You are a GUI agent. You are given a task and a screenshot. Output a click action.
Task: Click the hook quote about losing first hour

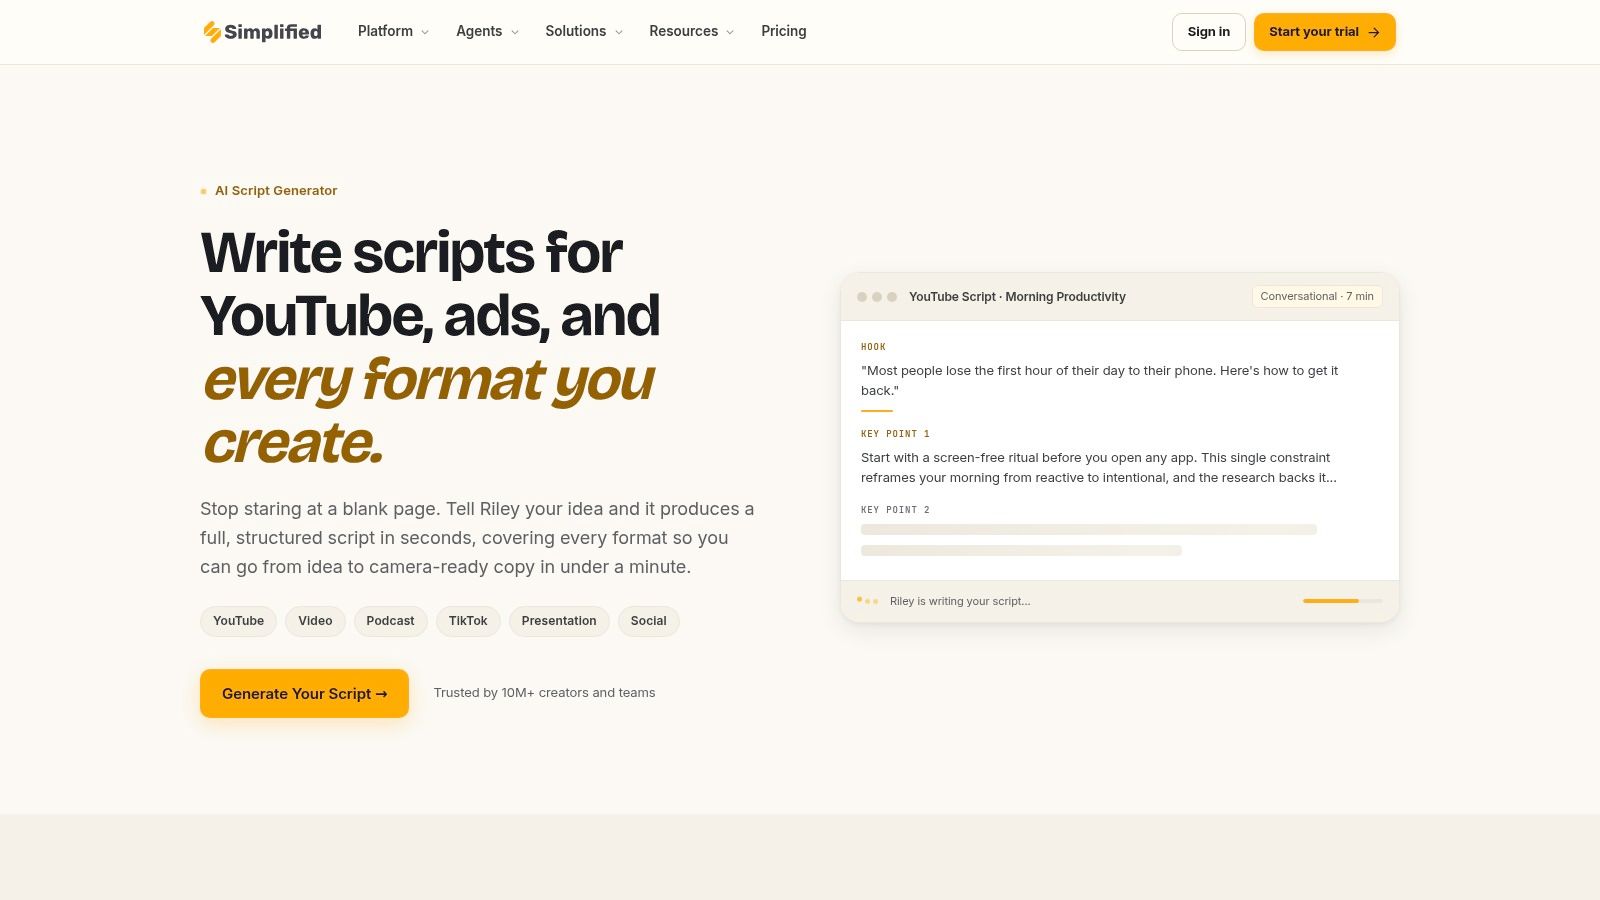tap(1099, 380)
